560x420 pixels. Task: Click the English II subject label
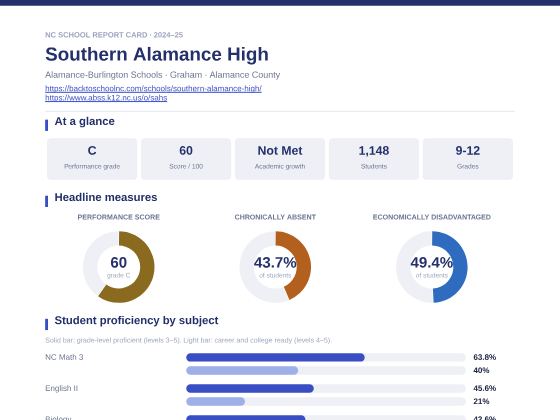tap(61, 388)
